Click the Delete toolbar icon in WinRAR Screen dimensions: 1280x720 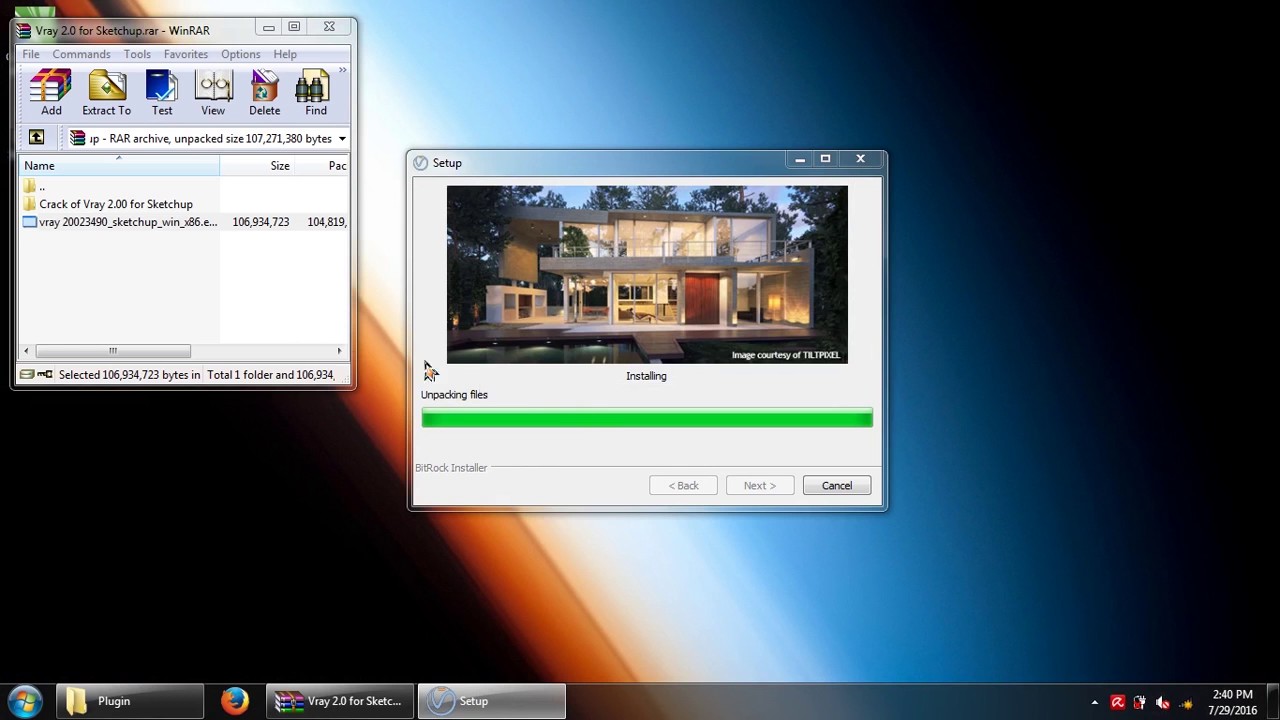[x=264, y=93]
